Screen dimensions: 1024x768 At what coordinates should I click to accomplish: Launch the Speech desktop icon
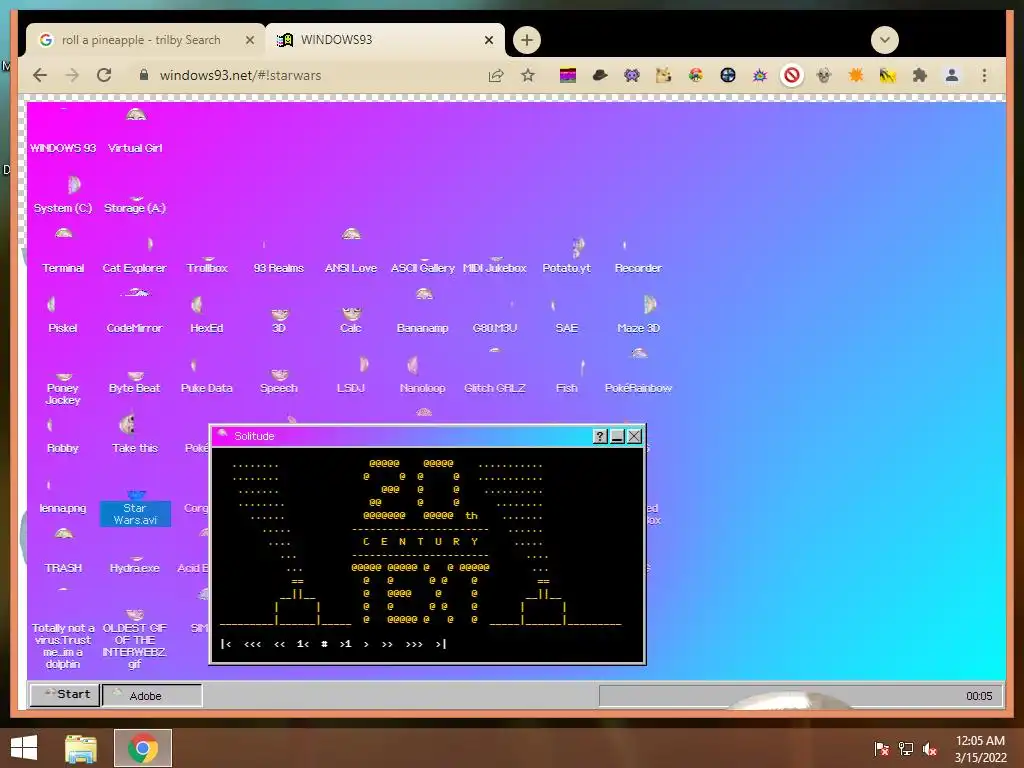pyautogui.click(x=279, y=382)
